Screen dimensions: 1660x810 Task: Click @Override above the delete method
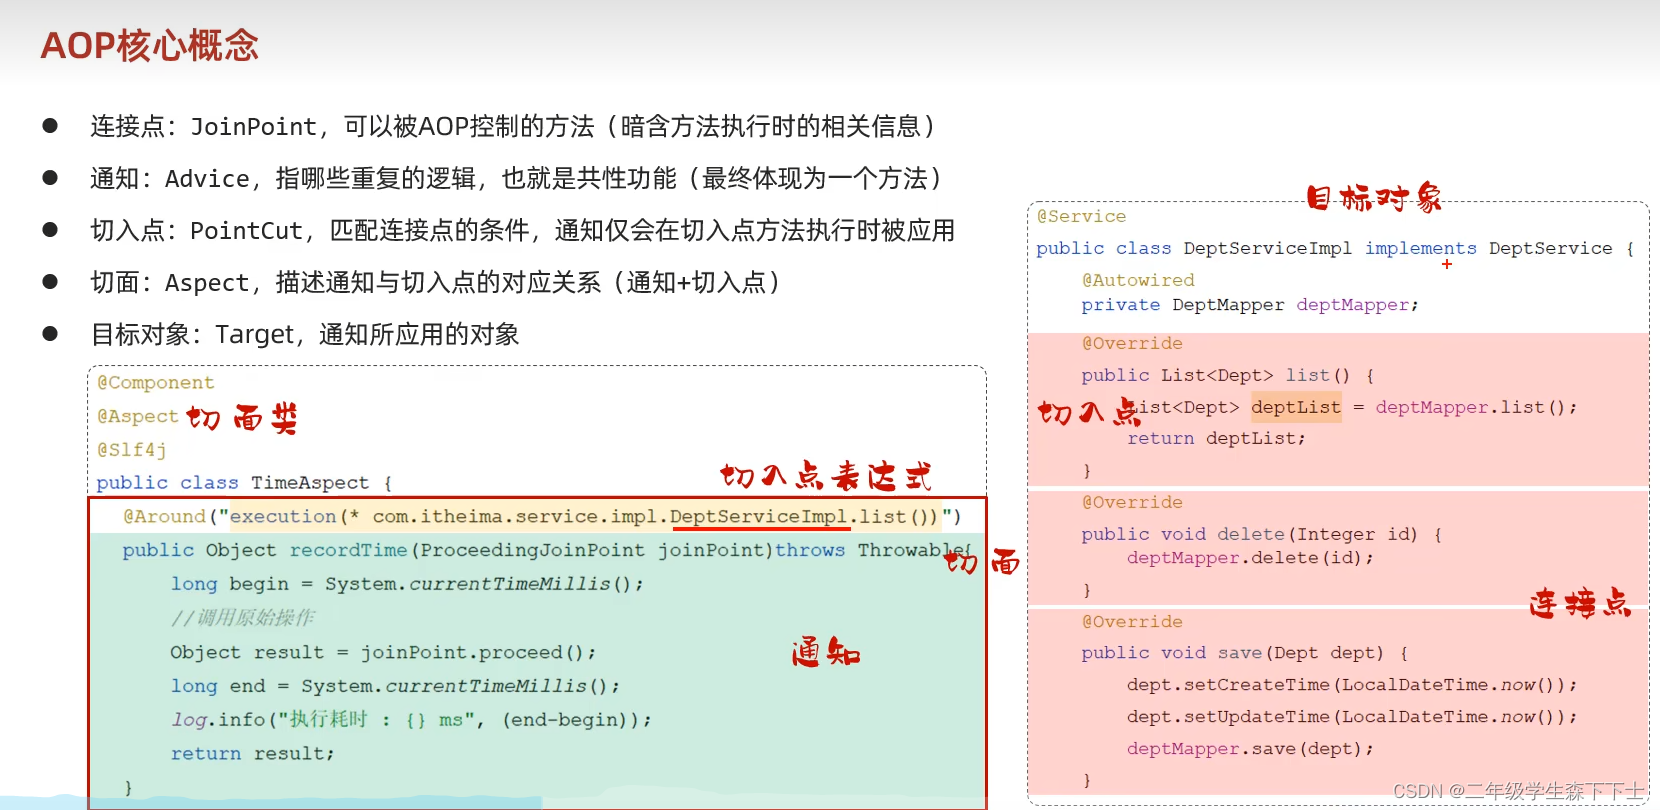pos(1132,503)
